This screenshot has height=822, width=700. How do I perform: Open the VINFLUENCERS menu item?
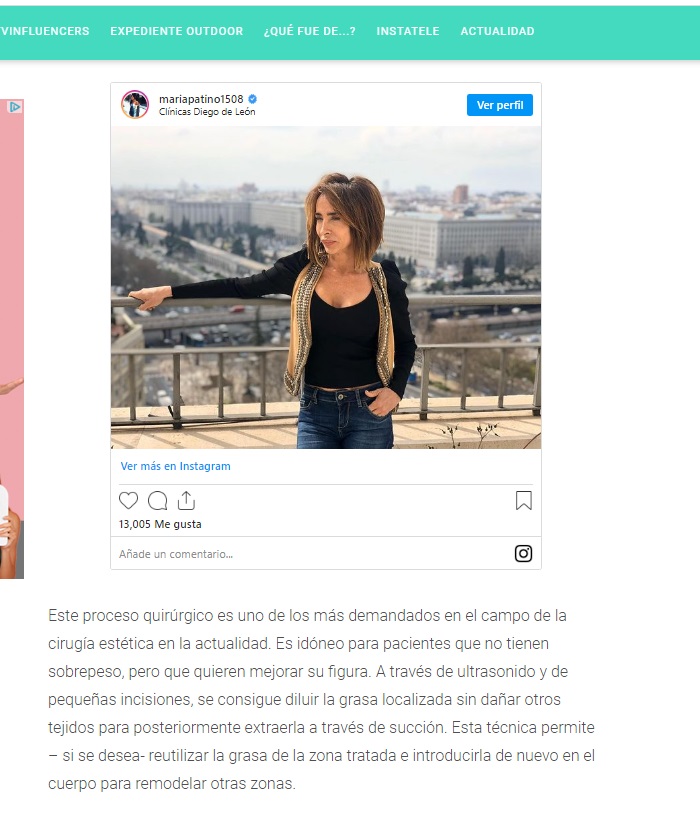pos(45,31)
